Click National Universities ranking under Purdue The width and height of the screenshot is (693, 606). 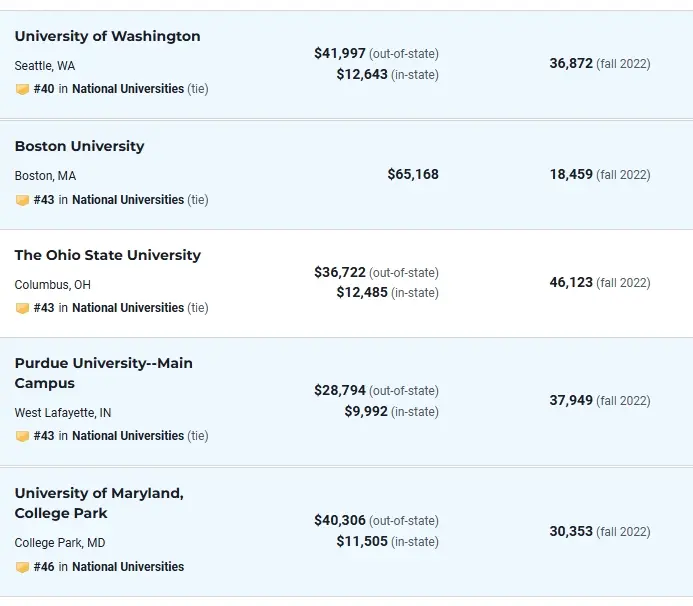pos(128,436)
